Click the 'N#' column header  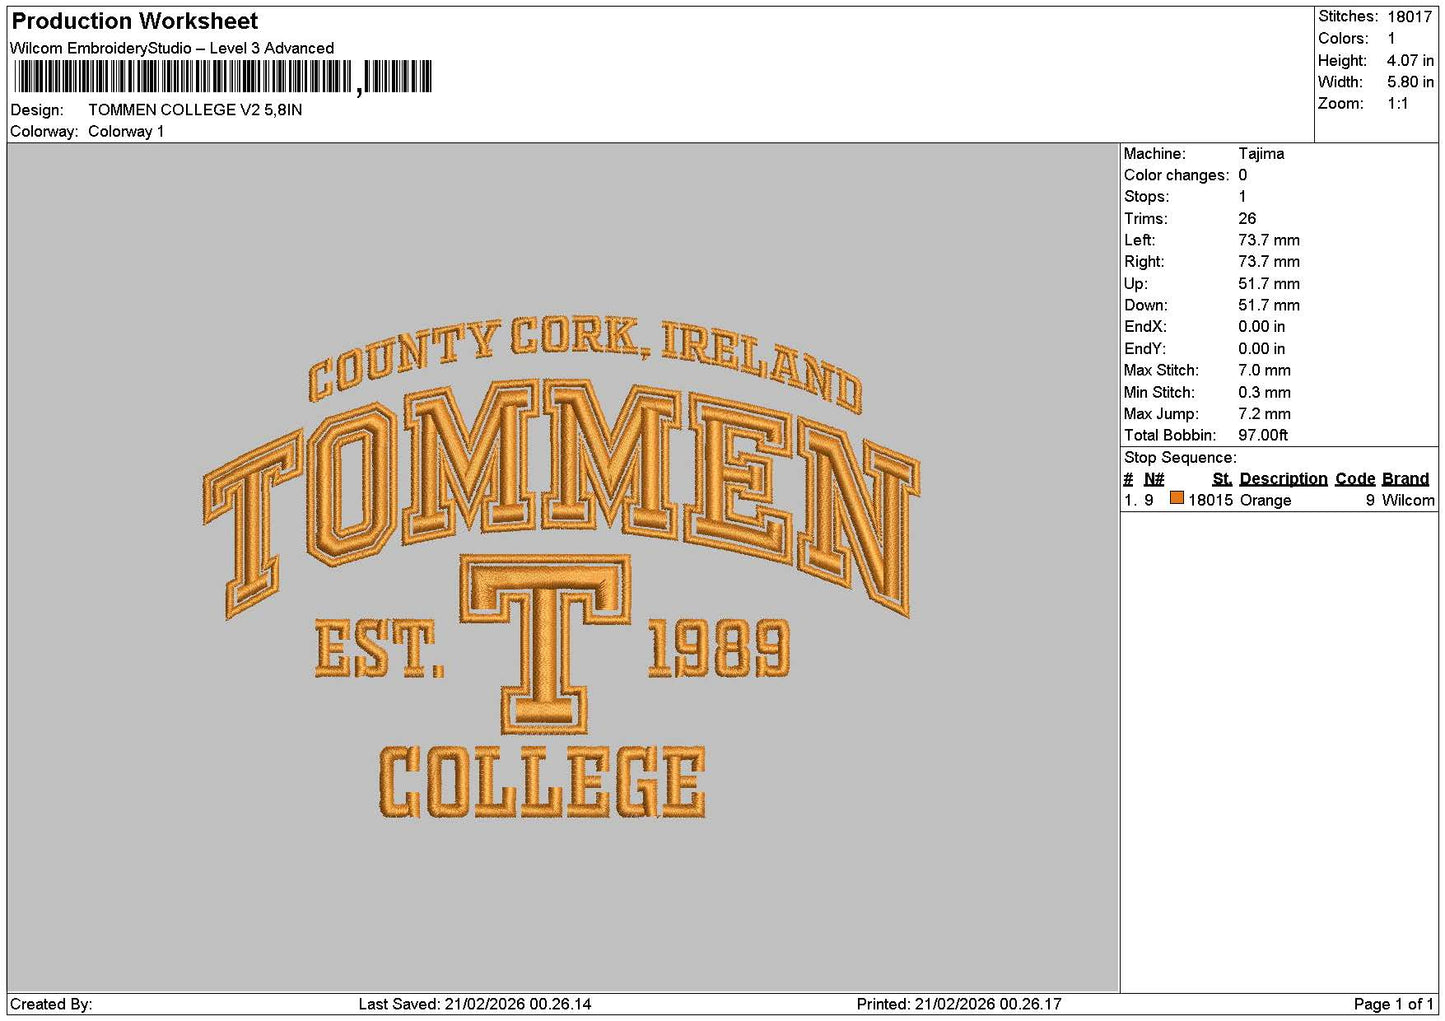[x=1154, y=479]
